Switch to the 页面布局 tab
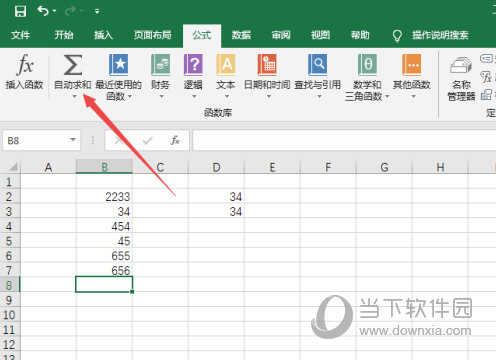The height and width of the screenshot is (360, 496). pos(152,35)
